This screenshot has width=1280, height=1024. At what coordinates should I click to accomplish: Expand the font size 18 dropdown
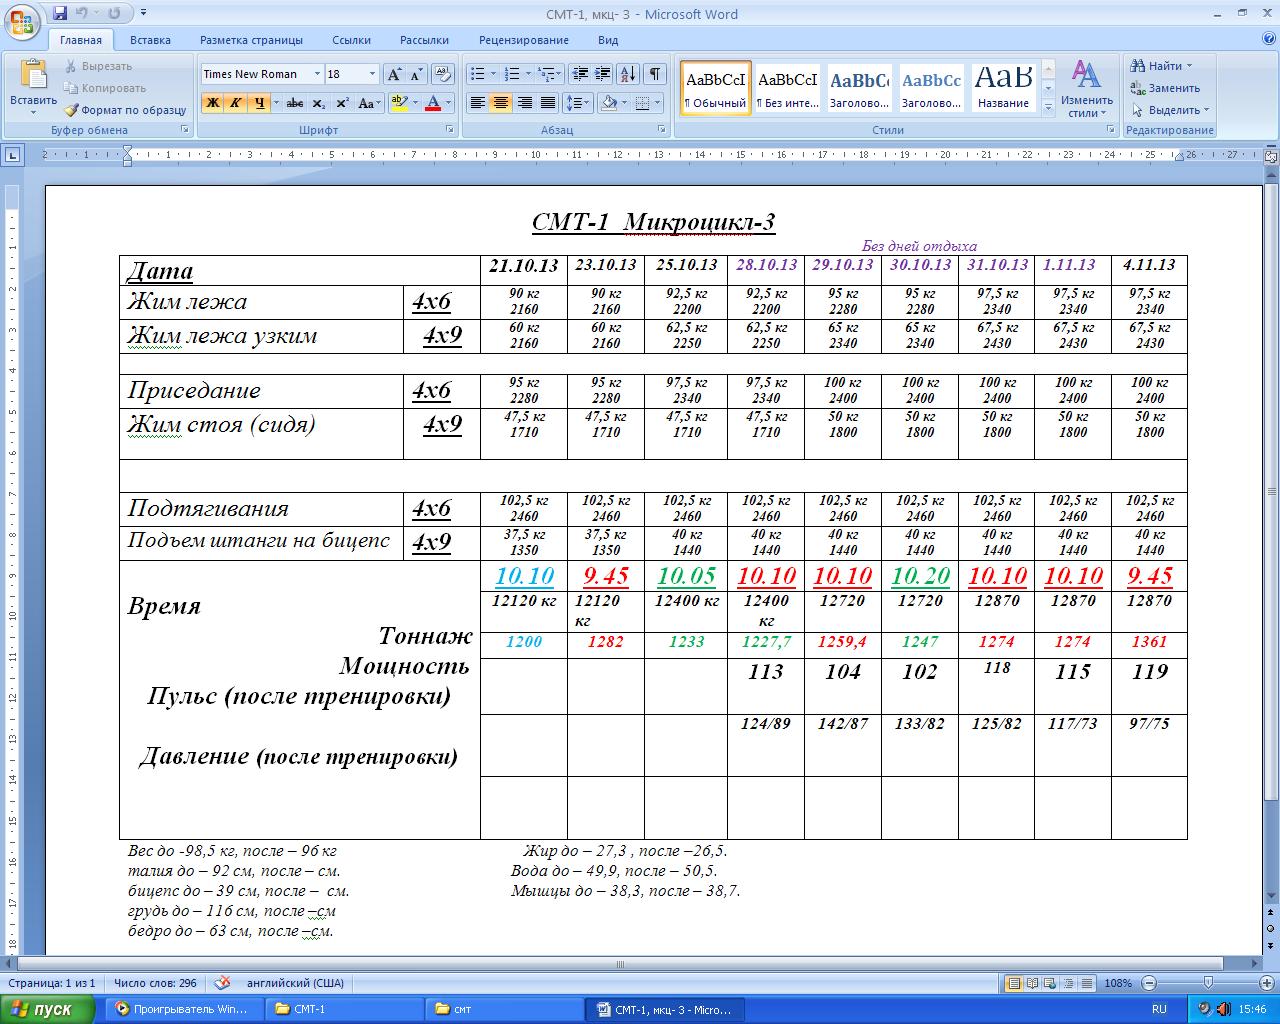[x=372, y=74]
